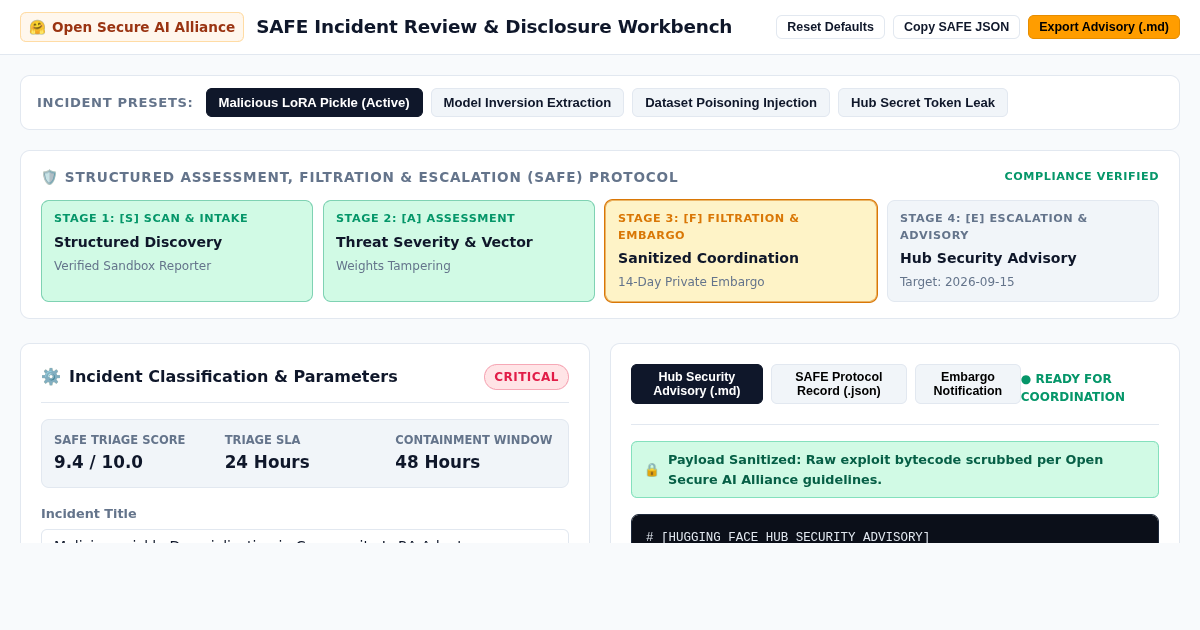Image resolution: width=1200 pixels, height=630 pixels.
Task: Click the advisory code preview header line
Action: click(x=788, y=537)
